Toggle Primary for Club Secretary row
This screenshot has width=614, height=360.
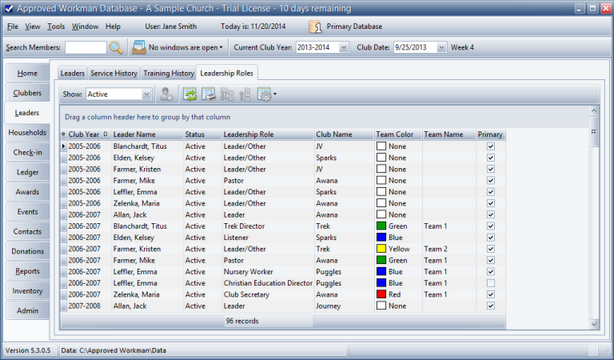[x=491, y=294]
